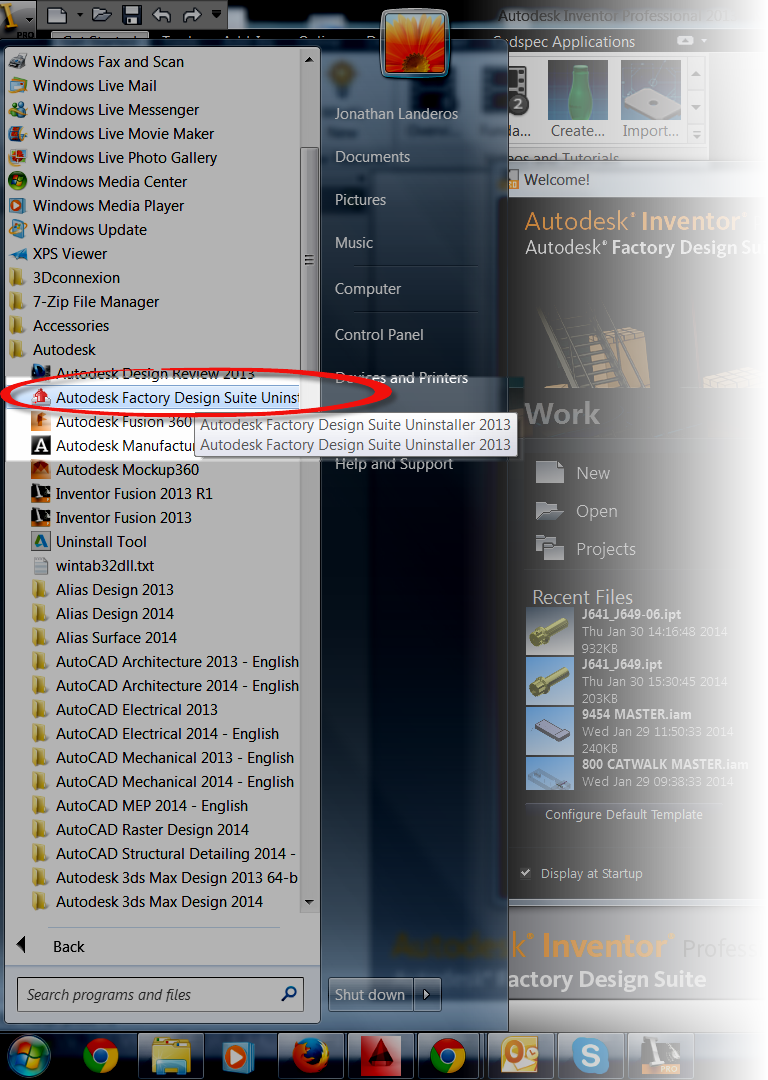The height and width of the screenshot is (1080, 768).
Task: Click the Open folder icon in Inventor toolbar
Action: click(102, 14)
